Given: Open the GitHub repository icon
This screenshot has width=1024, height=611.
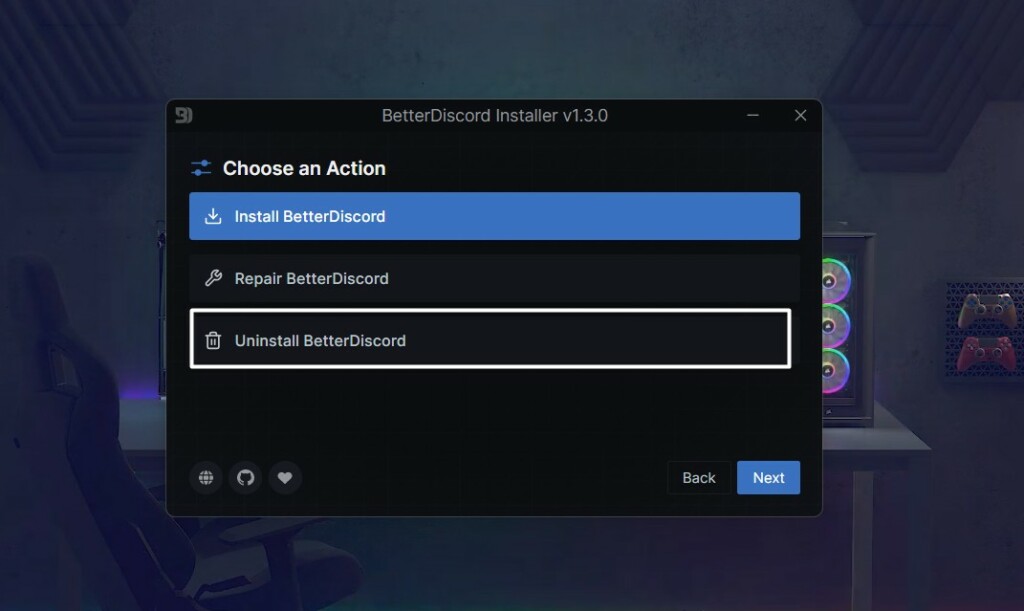Looking at the screenshot, I should [245, 478].
